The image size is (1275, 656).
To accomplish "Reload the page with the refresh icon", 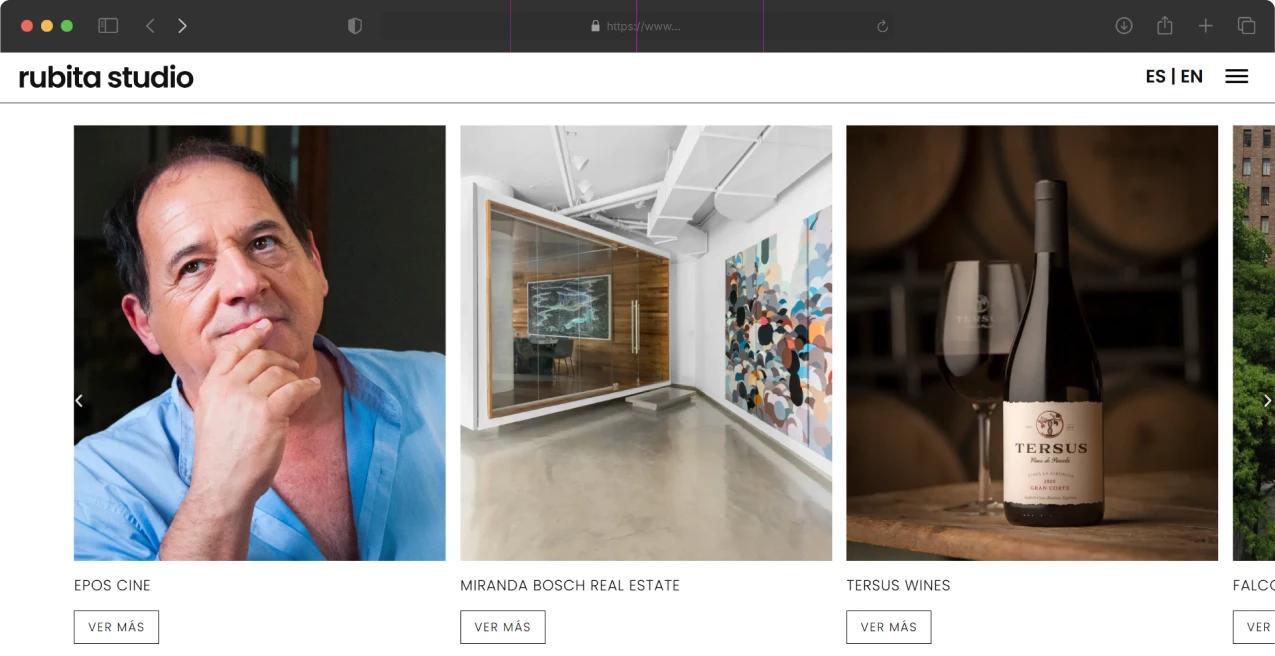I will point(882,27).
